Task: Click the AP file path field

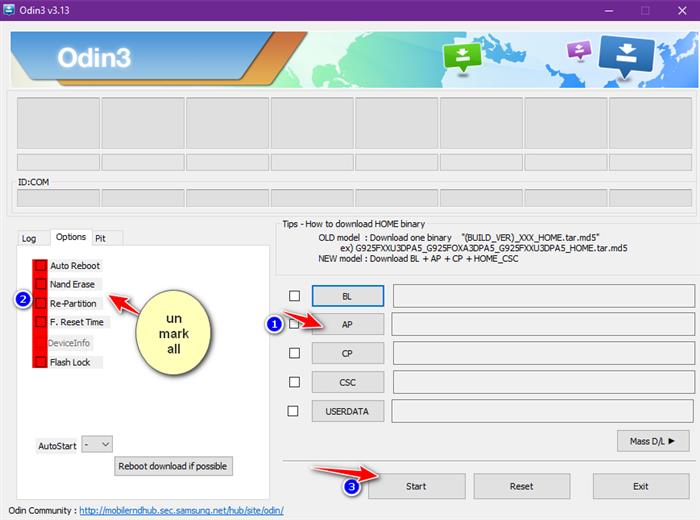Action: pyautogui.click(x=543, y=324)
